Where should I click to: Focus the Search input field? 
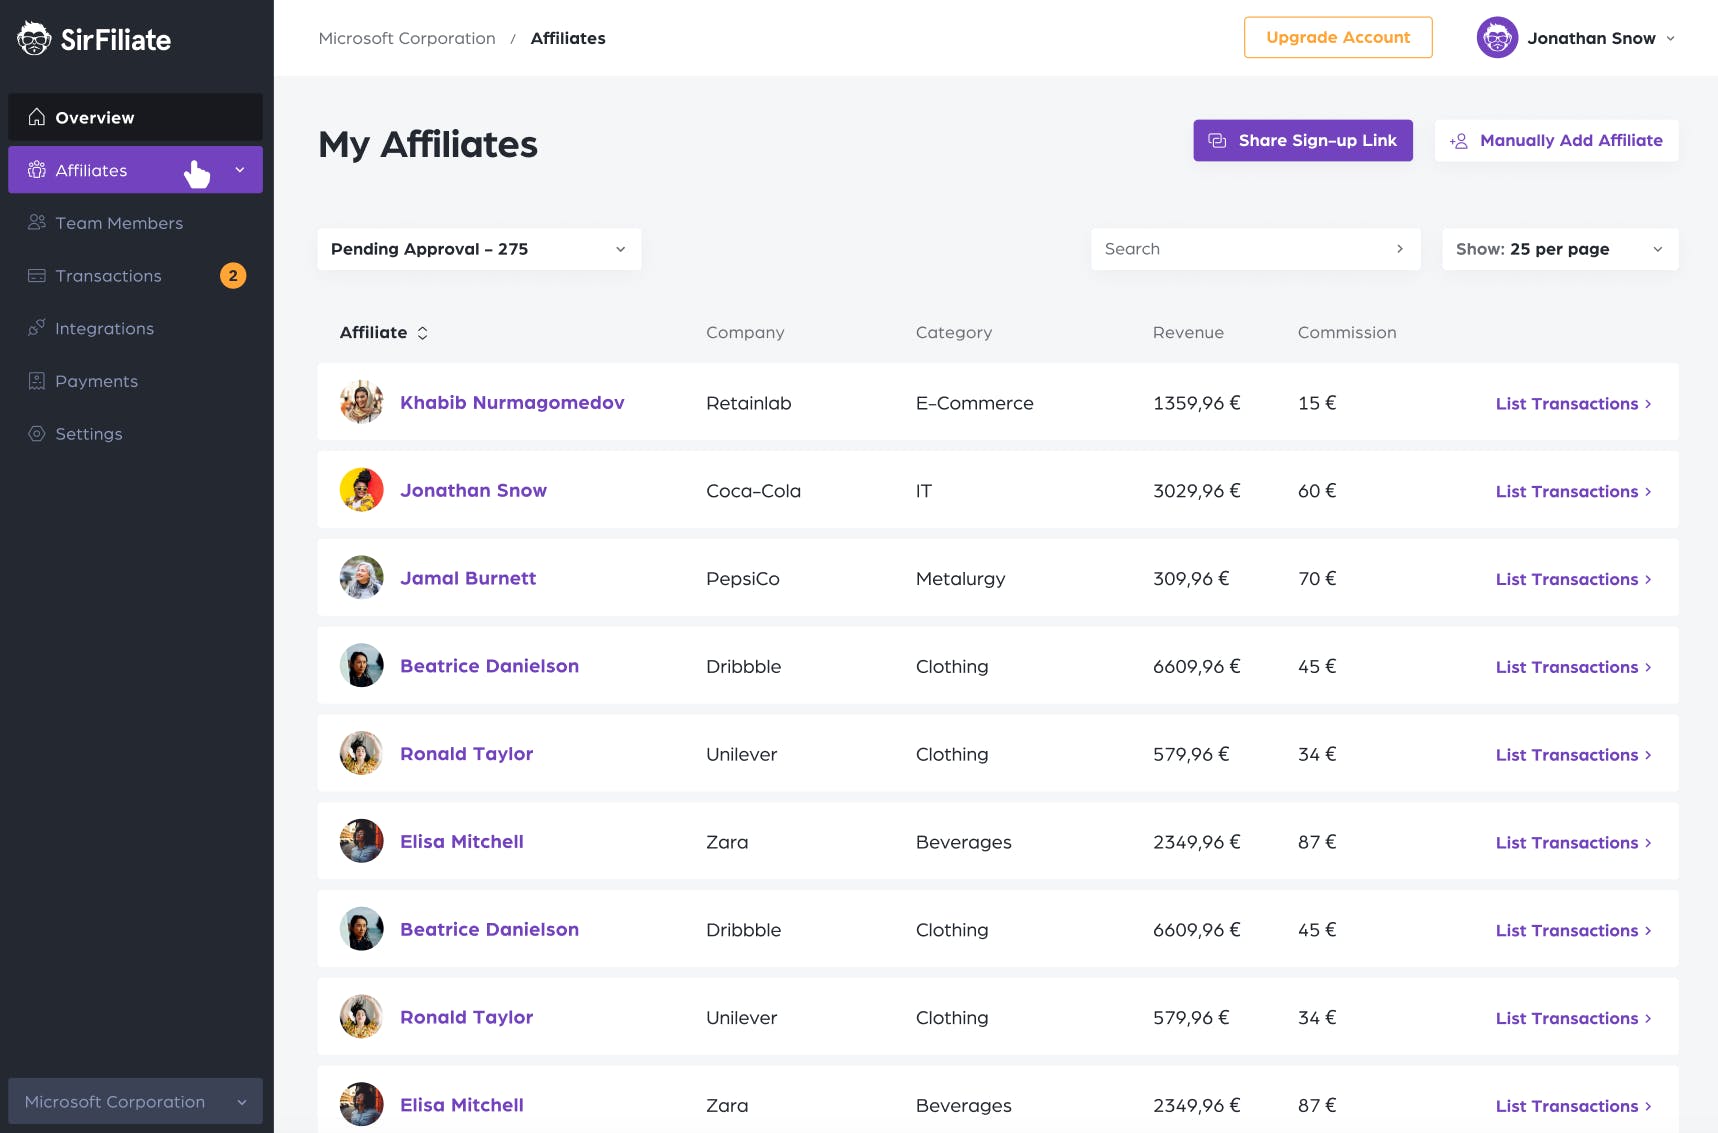point(1255,249)
